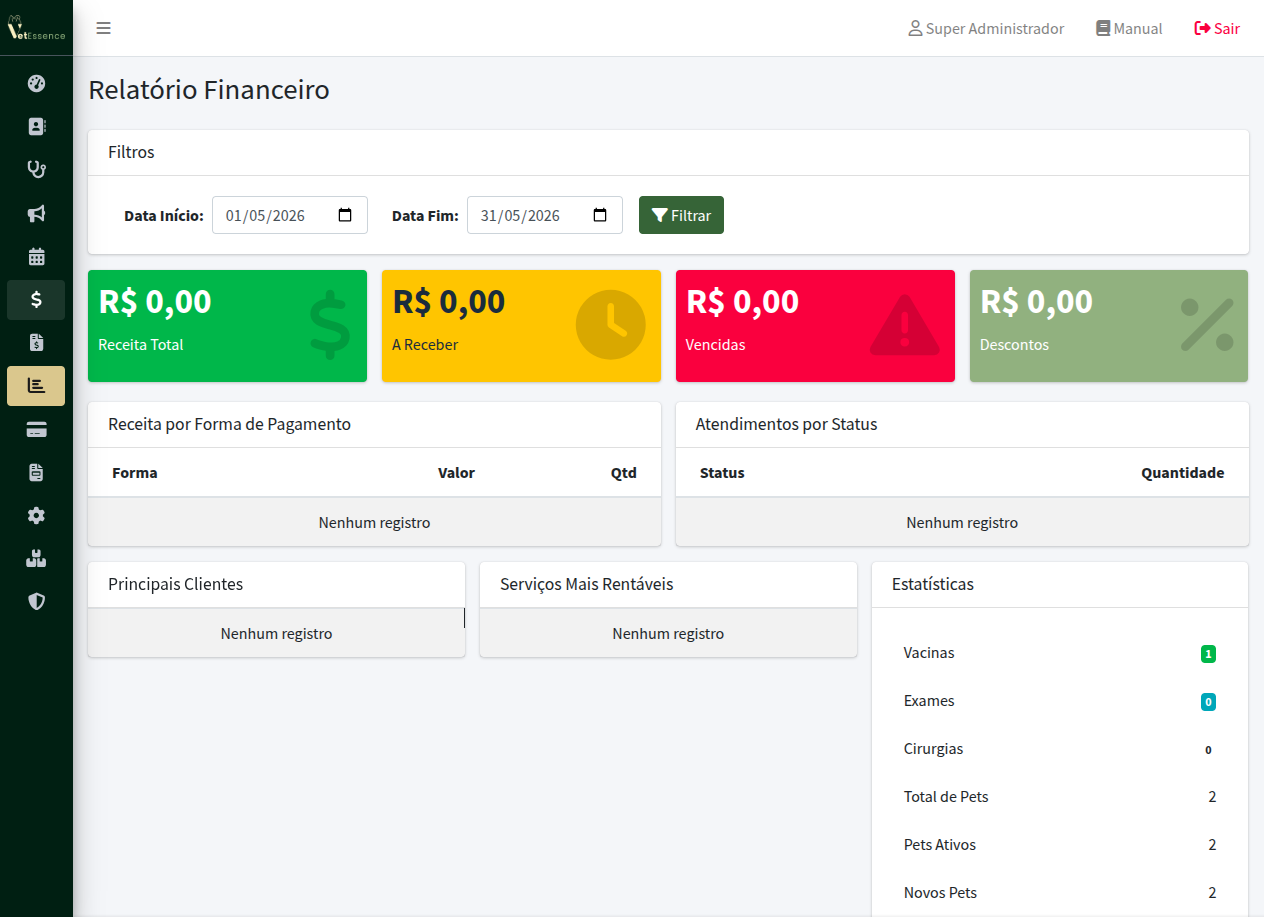Open the boxes inventory sidebar icon
The width and height of the screenshot is (1264, 917).
click(36, 558)
